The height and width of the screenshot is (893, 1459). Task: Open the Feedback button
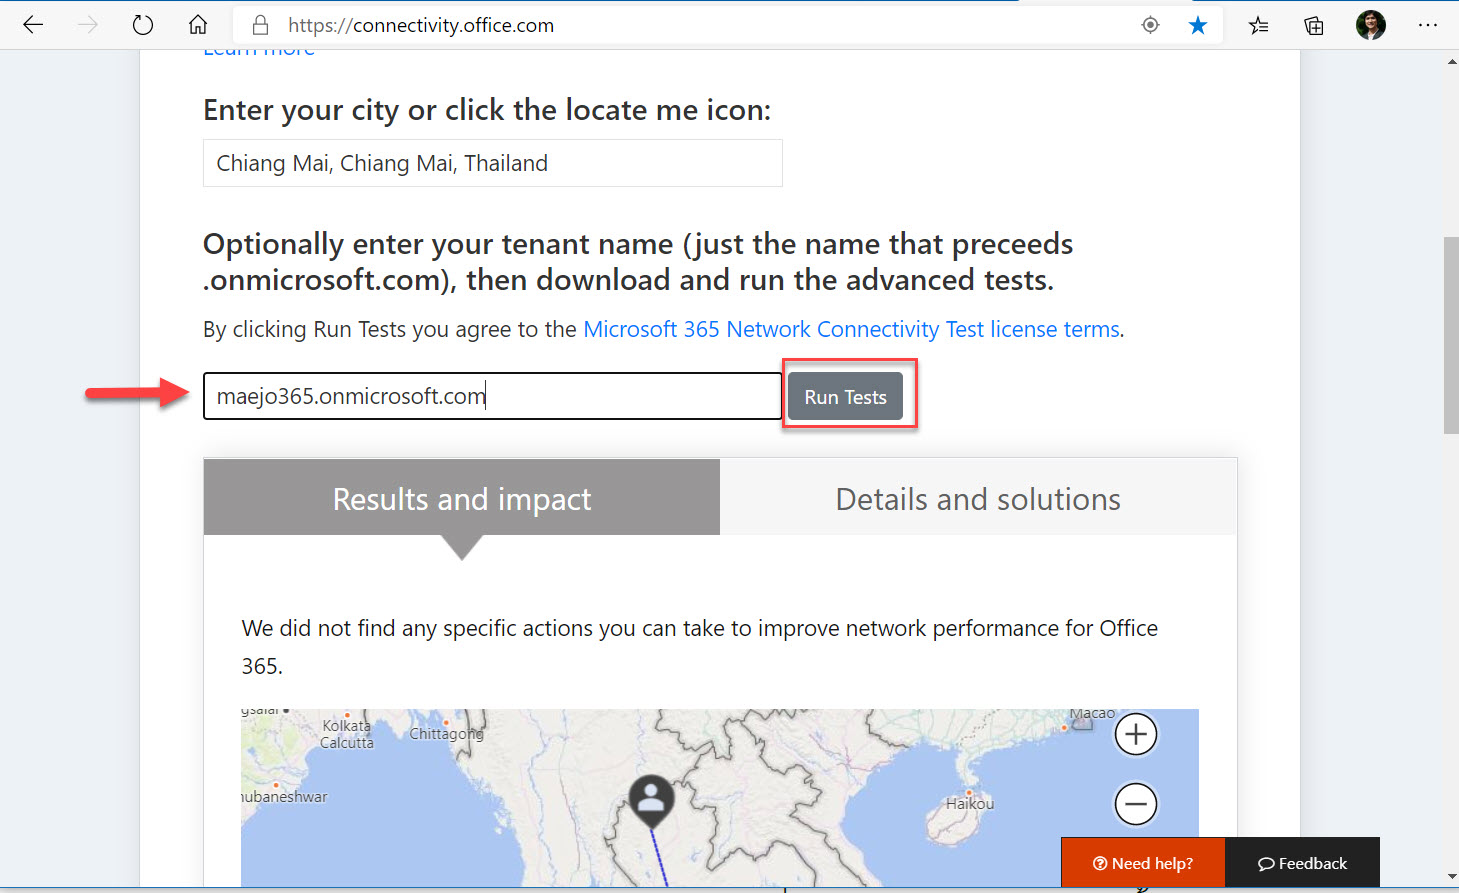1302,863
